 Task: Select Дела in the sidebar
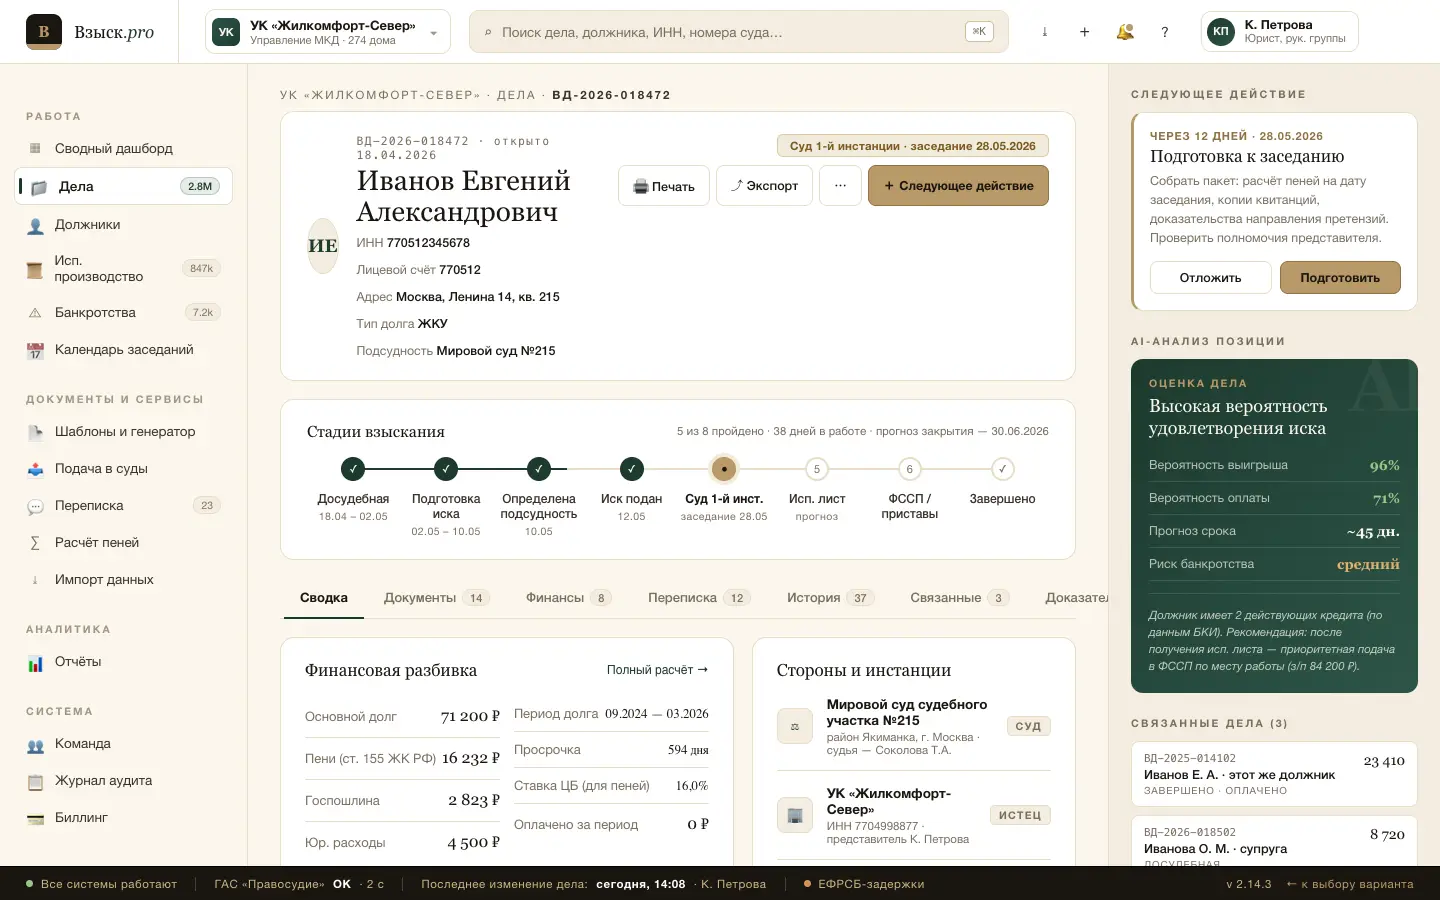pyautogui.click(x=125, y=186)
